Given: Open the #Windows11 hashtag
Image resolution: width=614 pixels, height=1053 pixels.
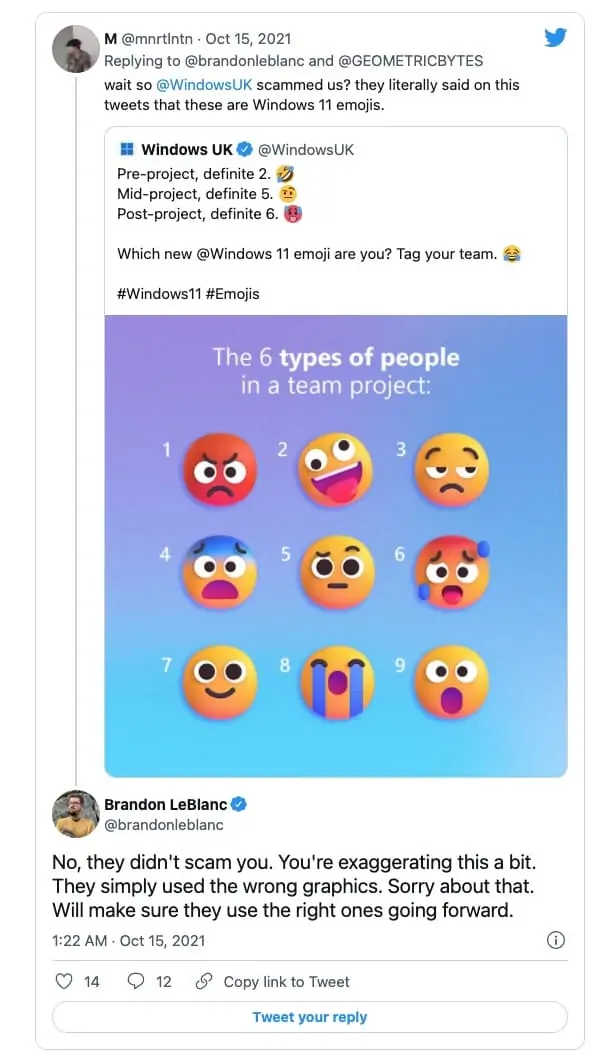Looking at the screenshot, I should coord(157,294).
